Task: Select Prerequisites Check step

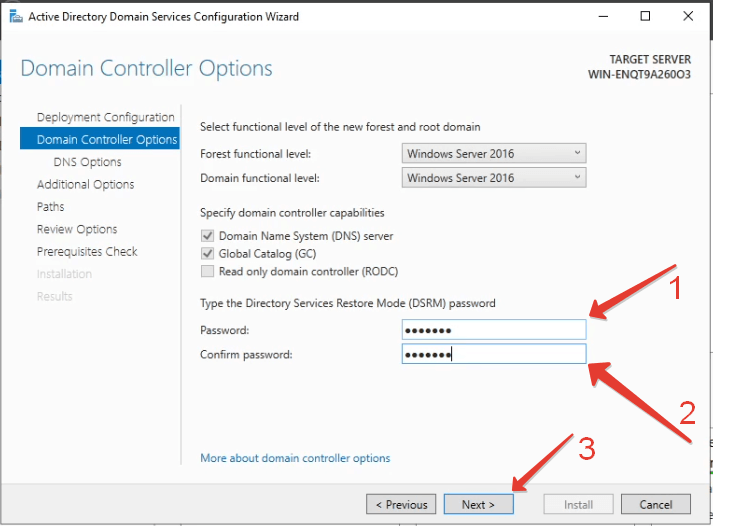Action: point(87,251)
